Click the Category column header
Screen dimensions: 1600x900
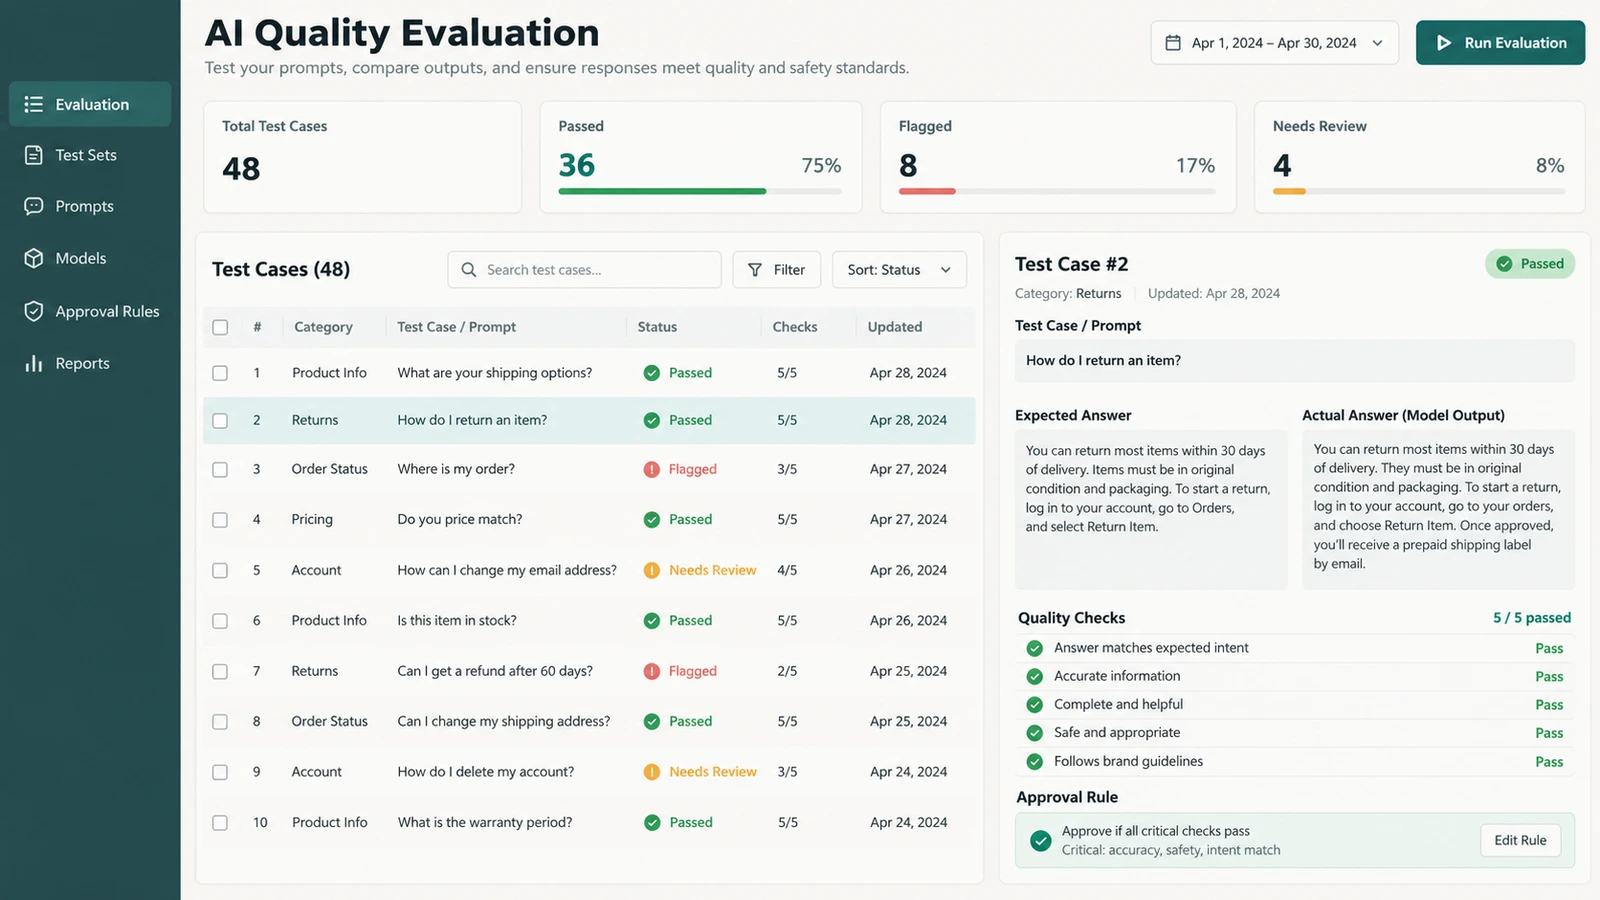pyautogui.click(x=323, y=327)
